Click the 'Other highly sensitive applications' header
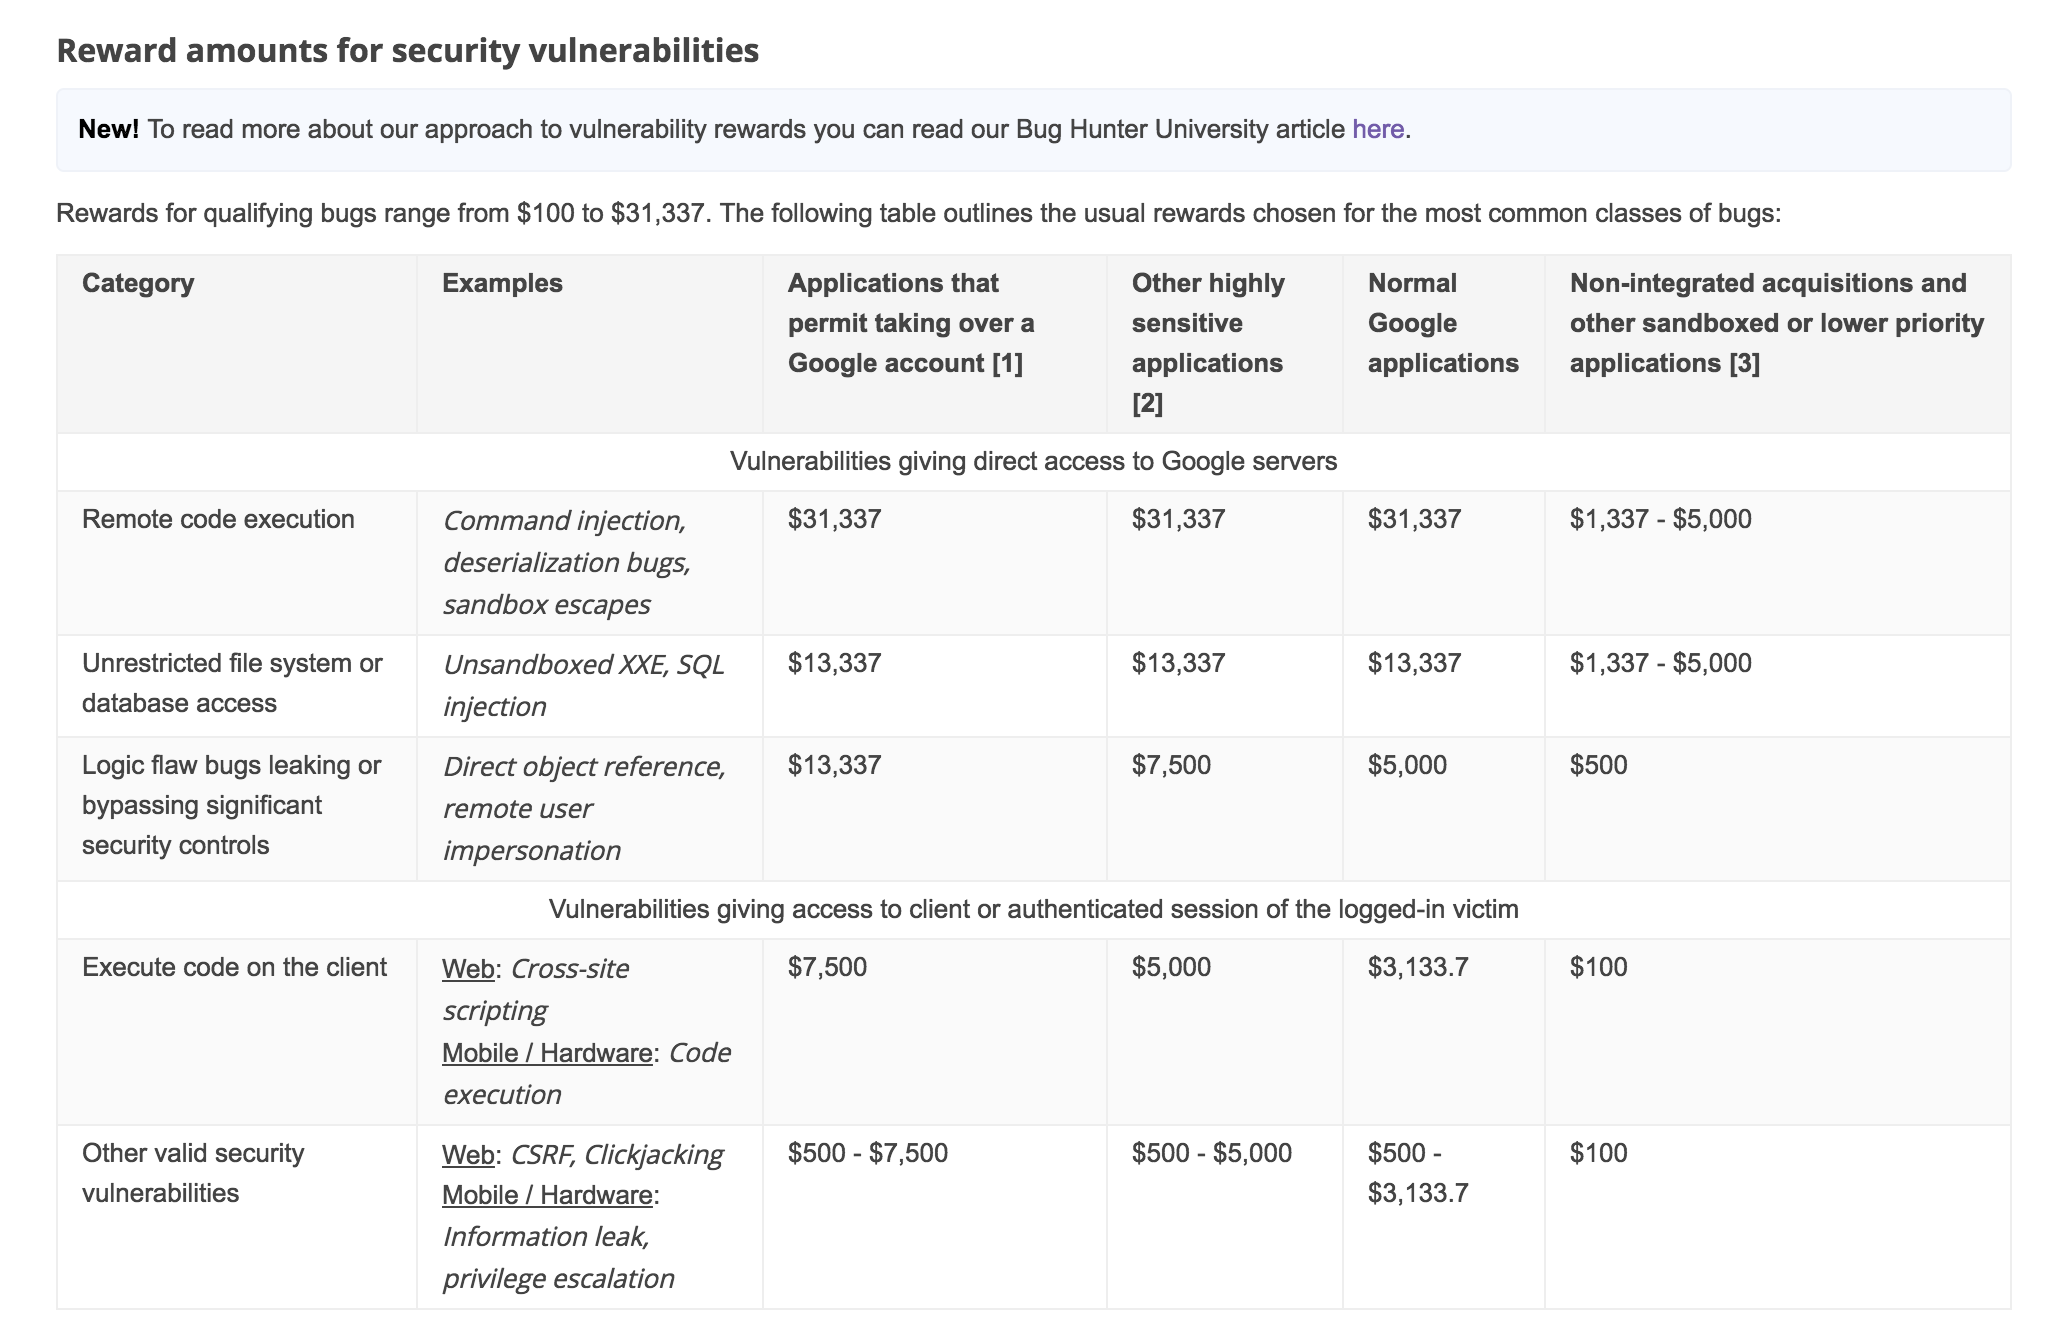 (x=1207, y=343)
